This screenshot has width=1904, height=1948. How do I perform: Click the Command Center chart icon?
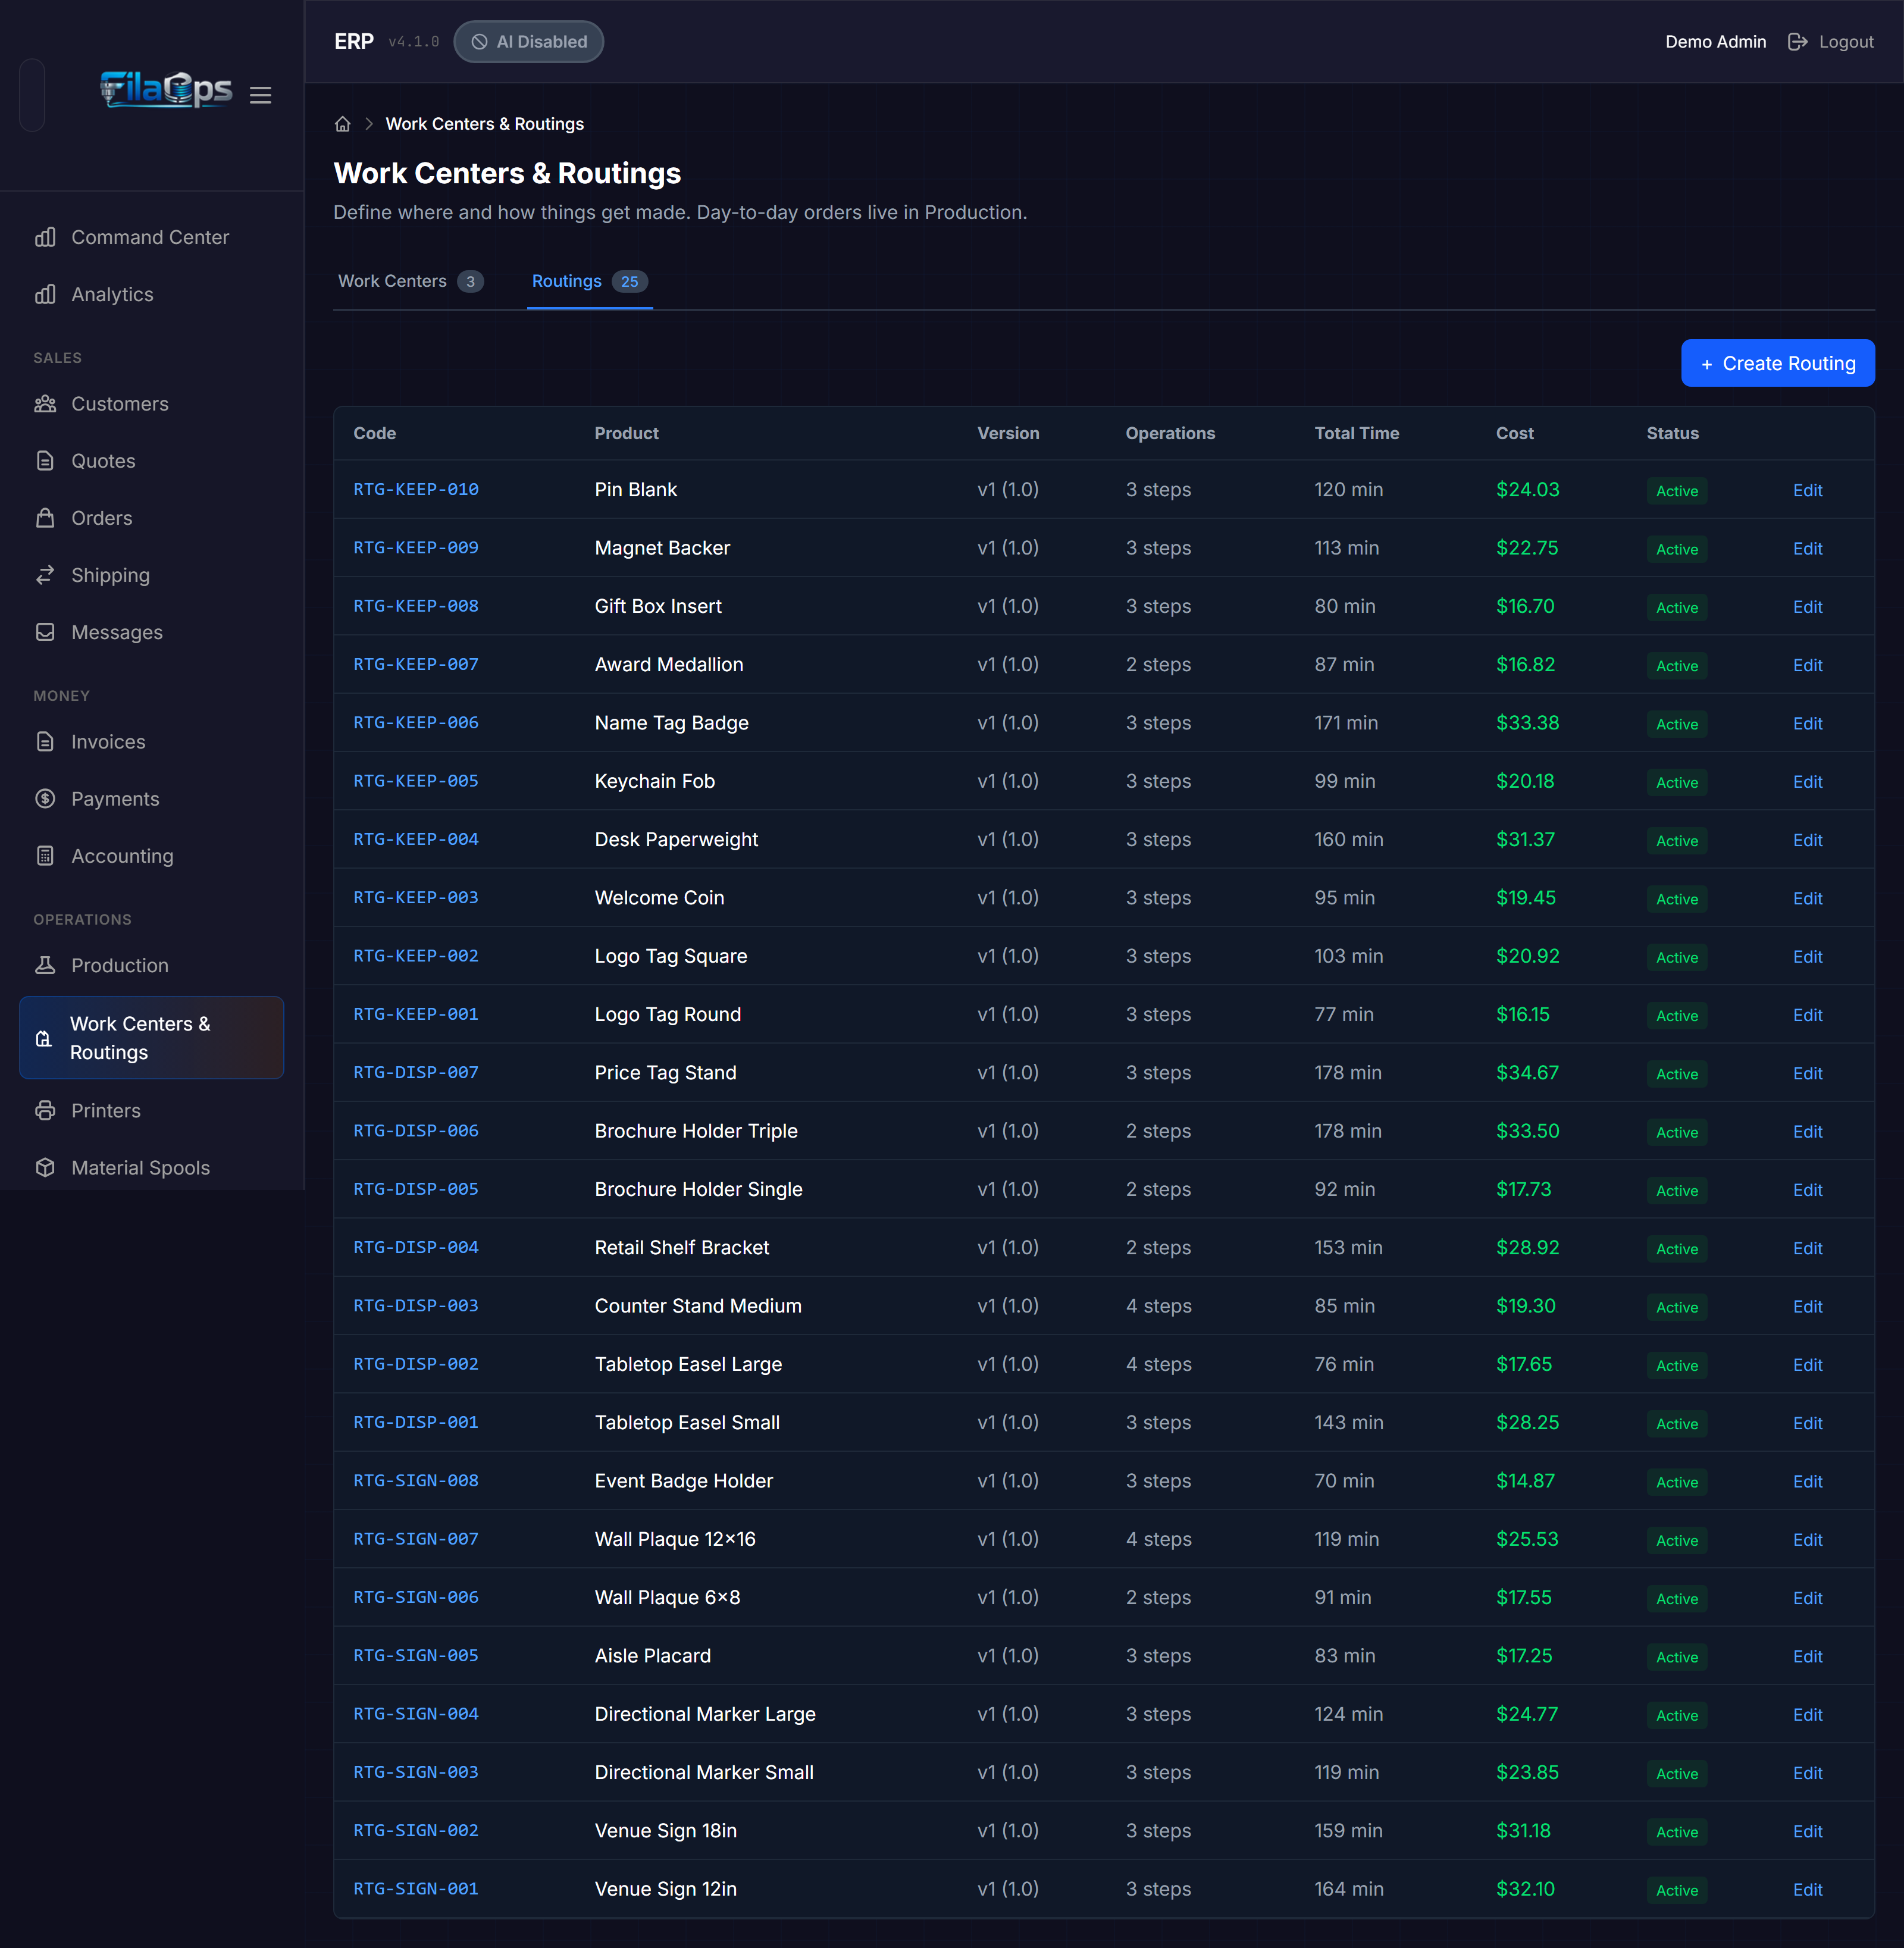pos(45,237)
